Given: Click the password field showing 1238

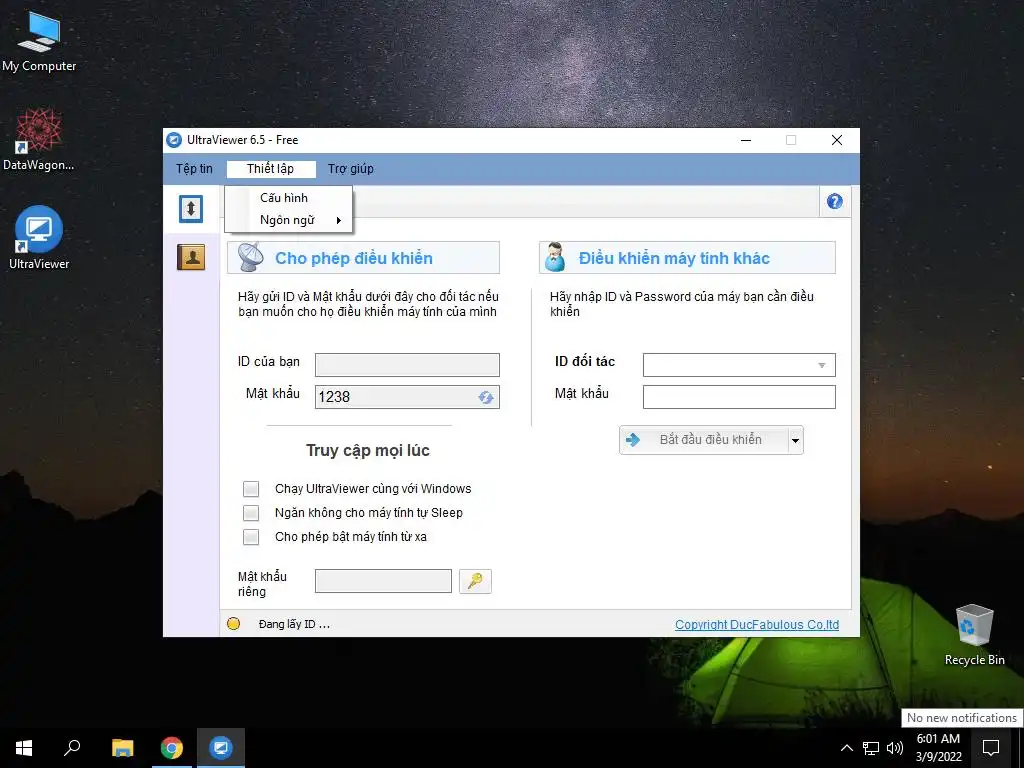Looking at the screenshot, I should pyautogui.click(x=407, y=397).
